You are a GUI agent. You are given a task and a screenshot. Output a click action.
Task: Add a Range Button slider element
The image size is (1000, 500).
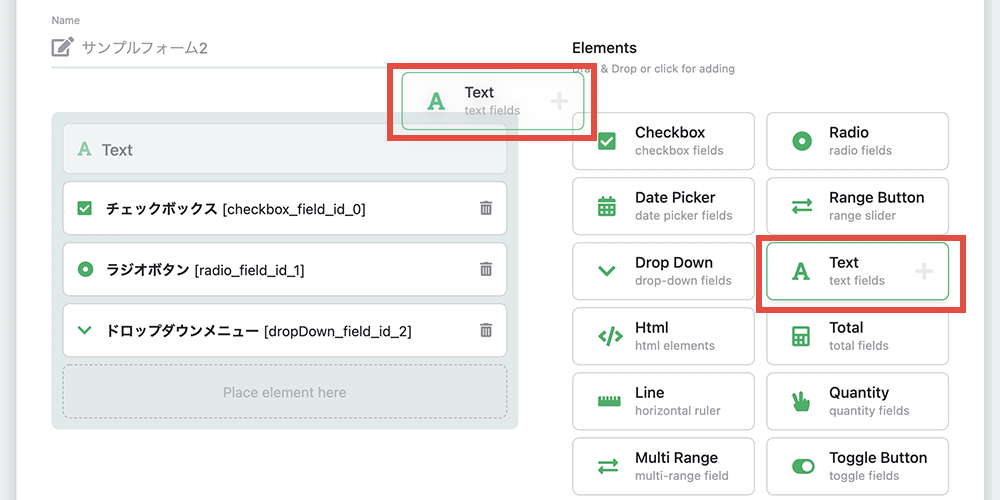(x=857, y=206)
